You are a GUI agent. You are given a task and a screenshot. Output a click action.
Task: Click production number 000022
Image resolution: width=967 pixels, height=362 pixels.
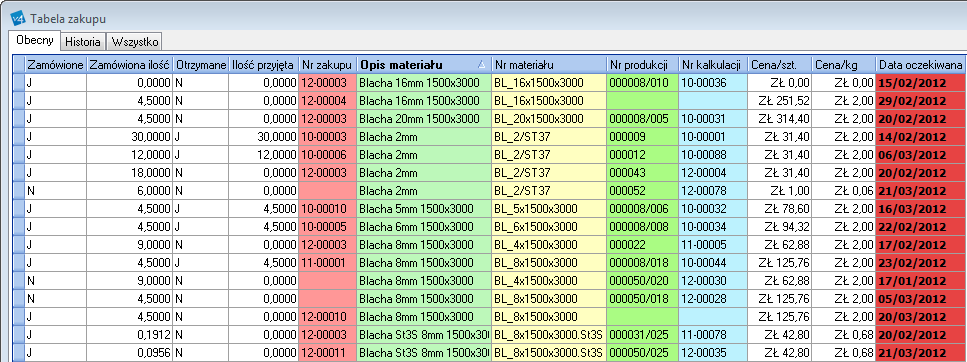pos(643,244)
